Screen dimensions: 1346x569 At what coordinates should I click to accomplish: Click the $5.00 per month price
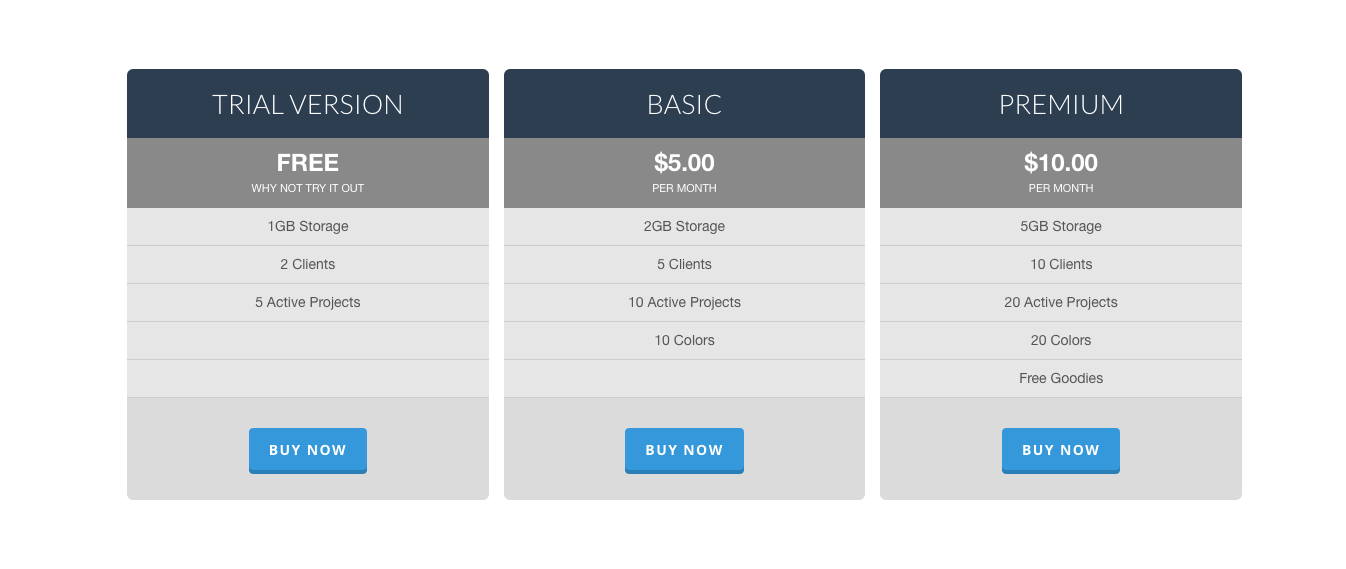(684, 173)
